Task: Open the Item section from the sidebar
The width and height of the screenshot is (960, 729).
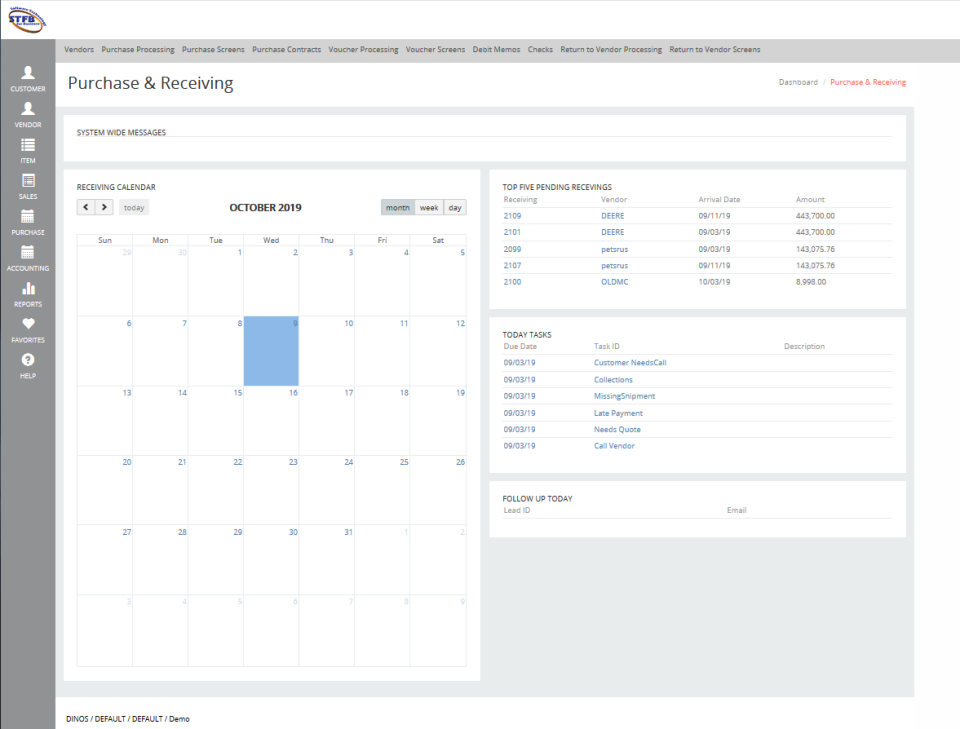Action: [27, 150]
